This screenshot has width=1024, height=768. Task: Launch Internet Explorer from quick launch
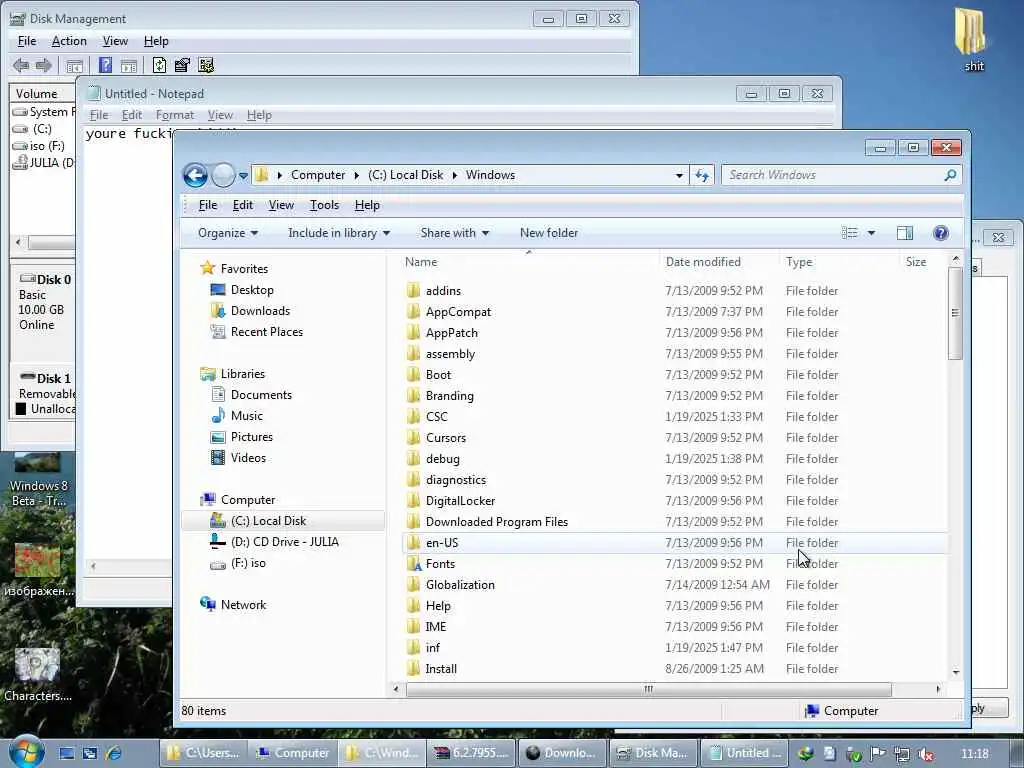(114, 754)
